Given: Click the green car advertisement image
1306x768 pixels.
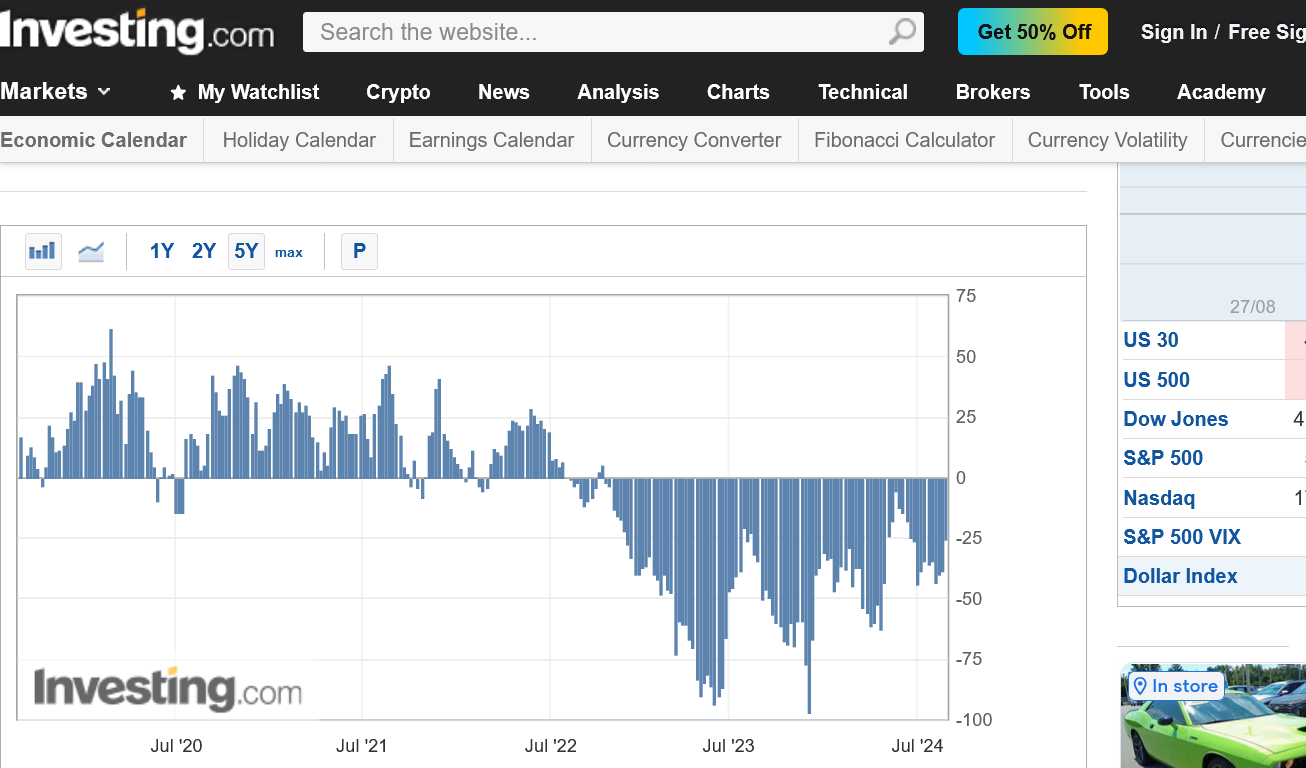Looking at the screenshot, I should [1213, 716].
